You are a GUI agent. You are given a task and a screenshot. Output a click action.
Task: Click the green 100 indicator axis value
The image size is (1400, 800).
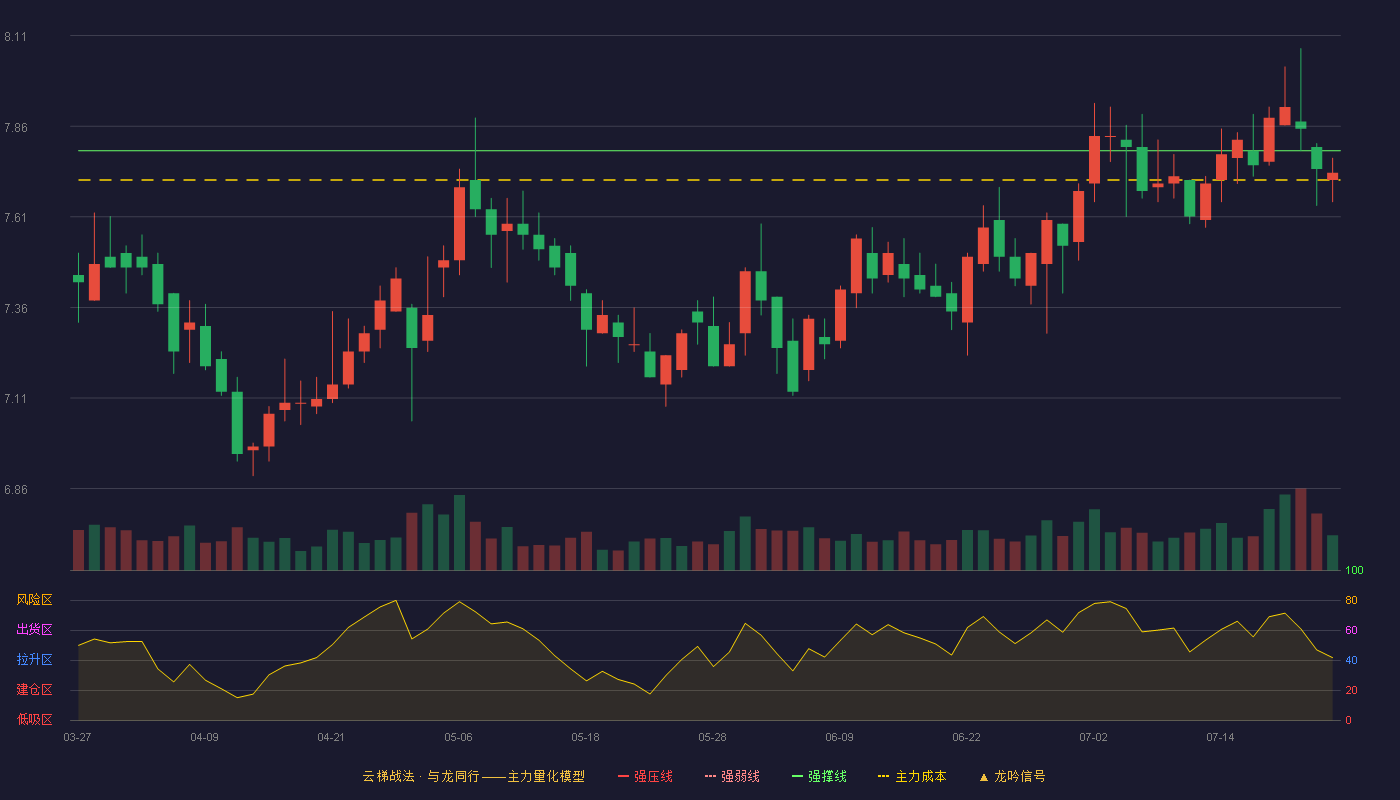[x=1354, y=570]
